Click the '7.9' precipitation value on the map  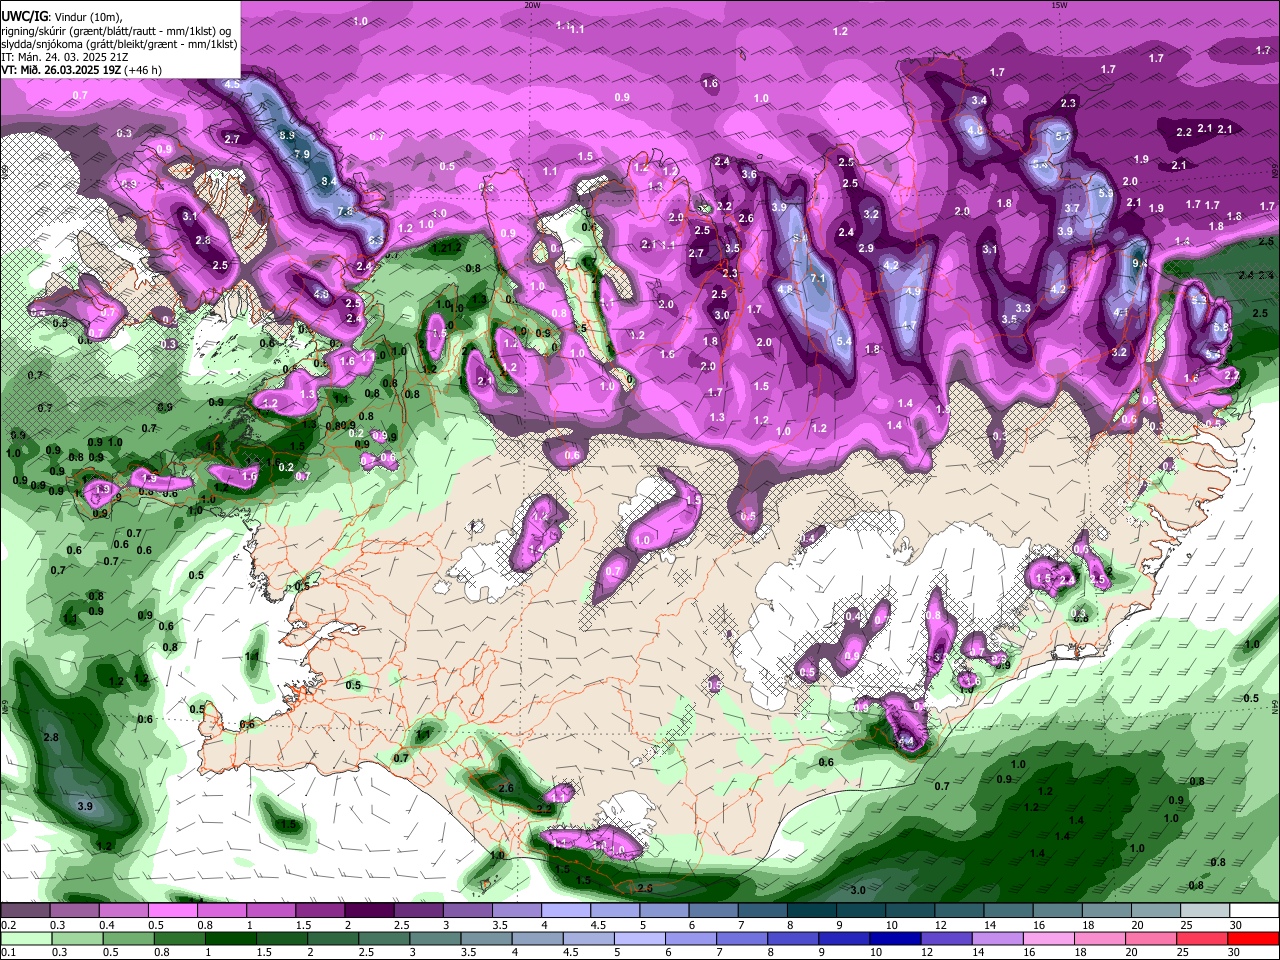point(302,155)
